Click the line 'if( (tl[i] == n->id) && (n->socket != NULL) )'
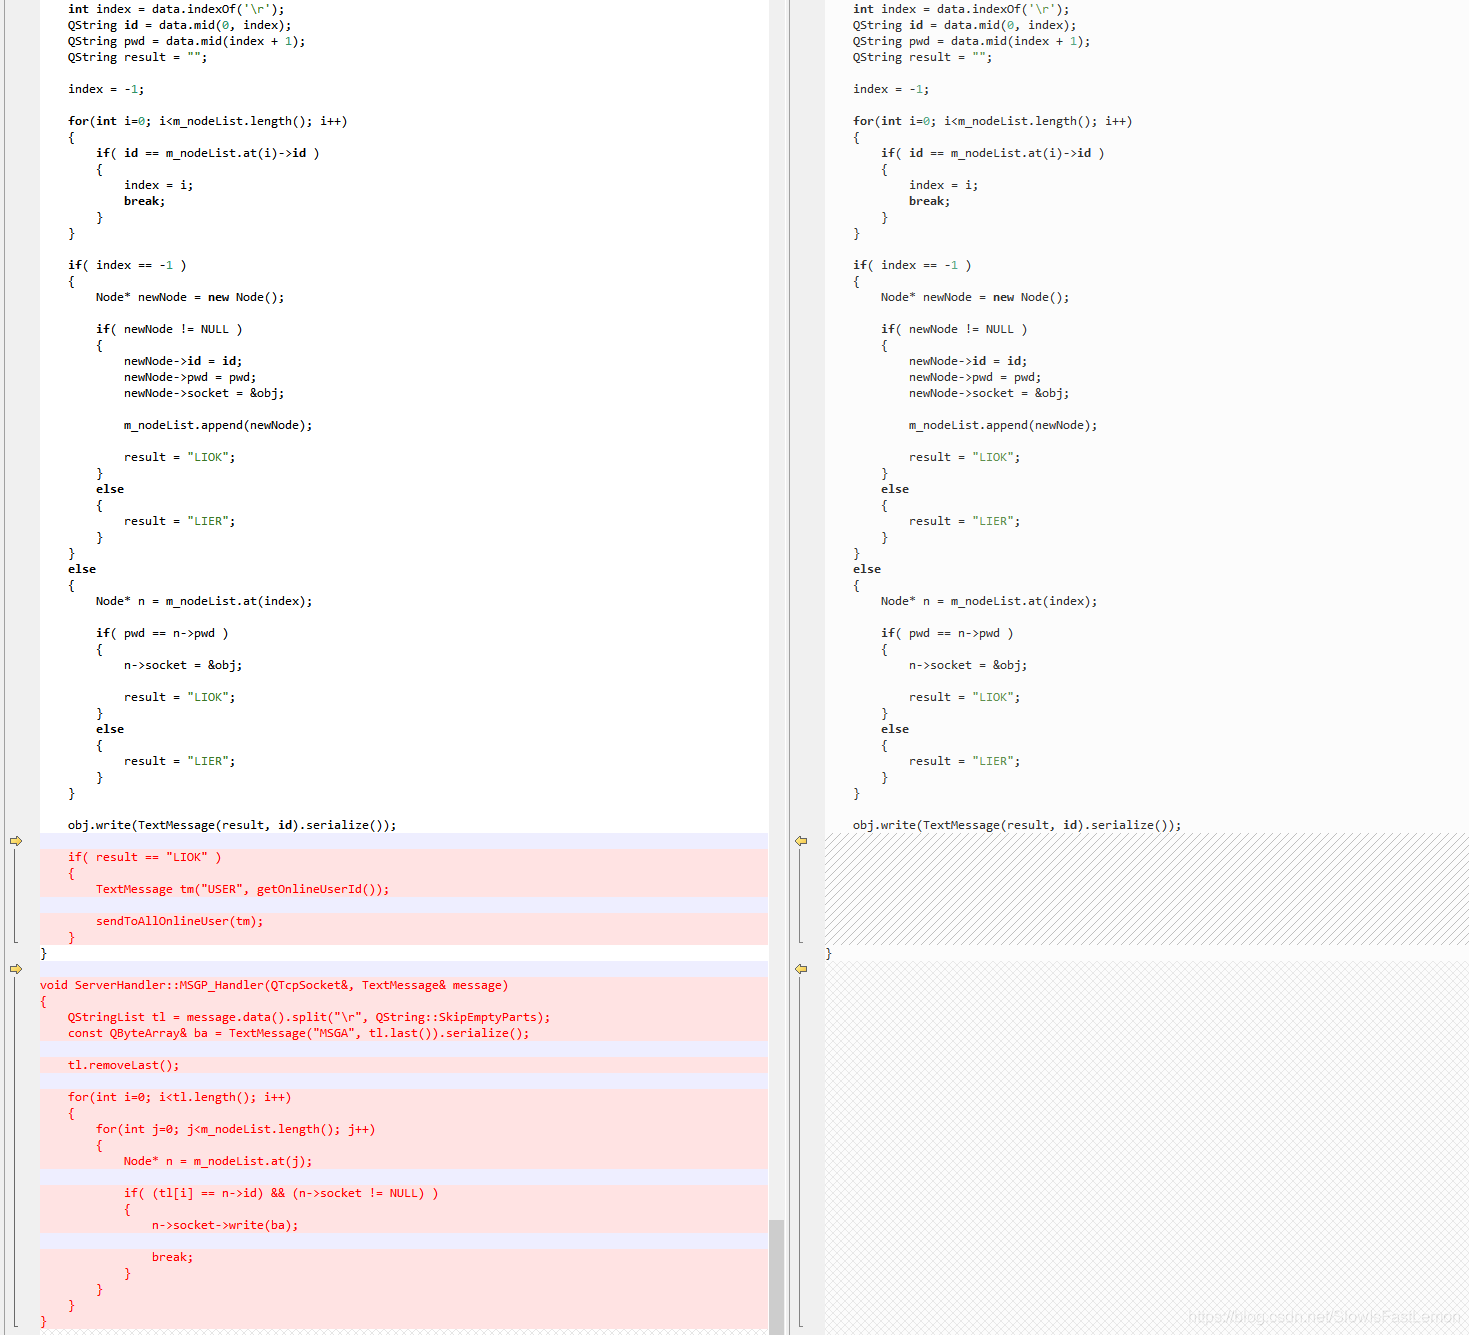The image size is (1469, 1335). [281, 1193]
